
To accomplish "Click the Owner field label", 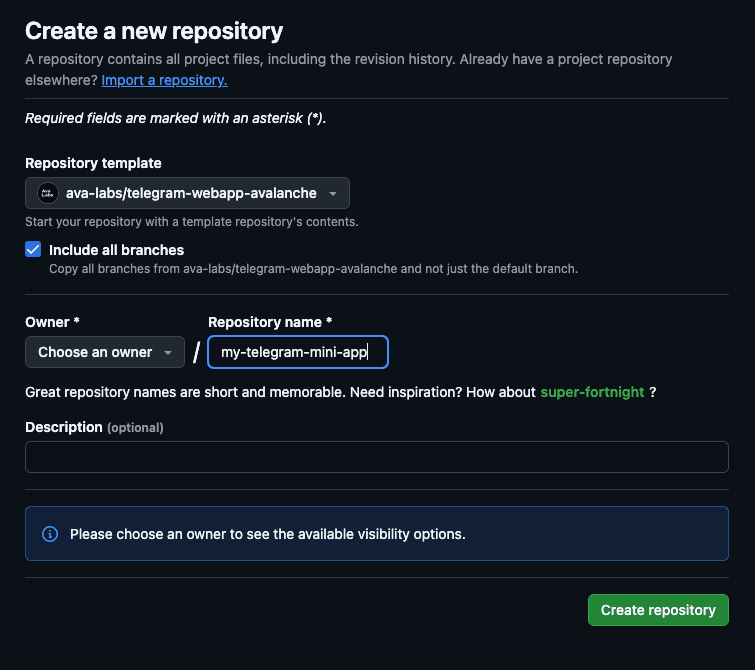I will click(x=51, y=322).
